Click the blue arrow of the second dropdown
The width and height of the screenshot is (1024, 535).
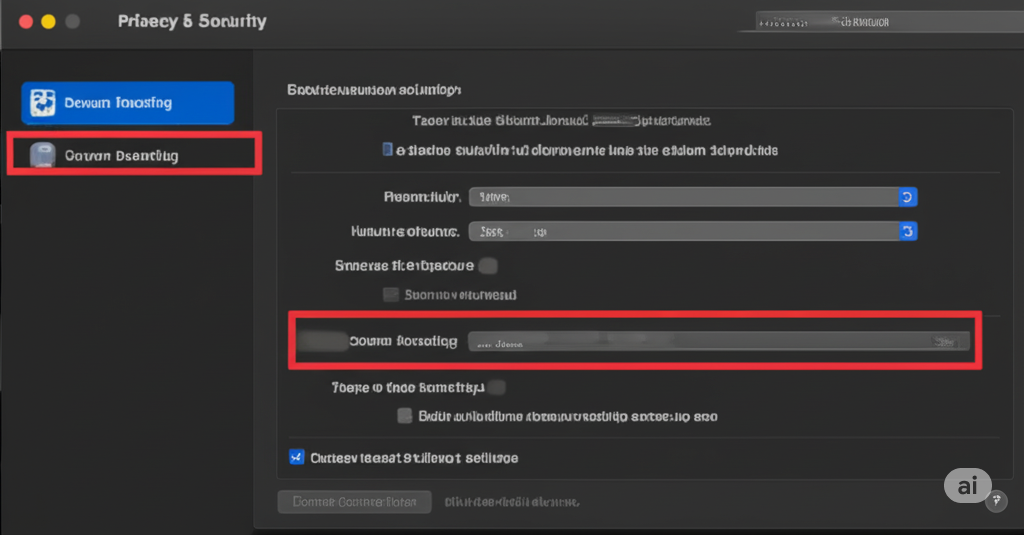(908, 231)
